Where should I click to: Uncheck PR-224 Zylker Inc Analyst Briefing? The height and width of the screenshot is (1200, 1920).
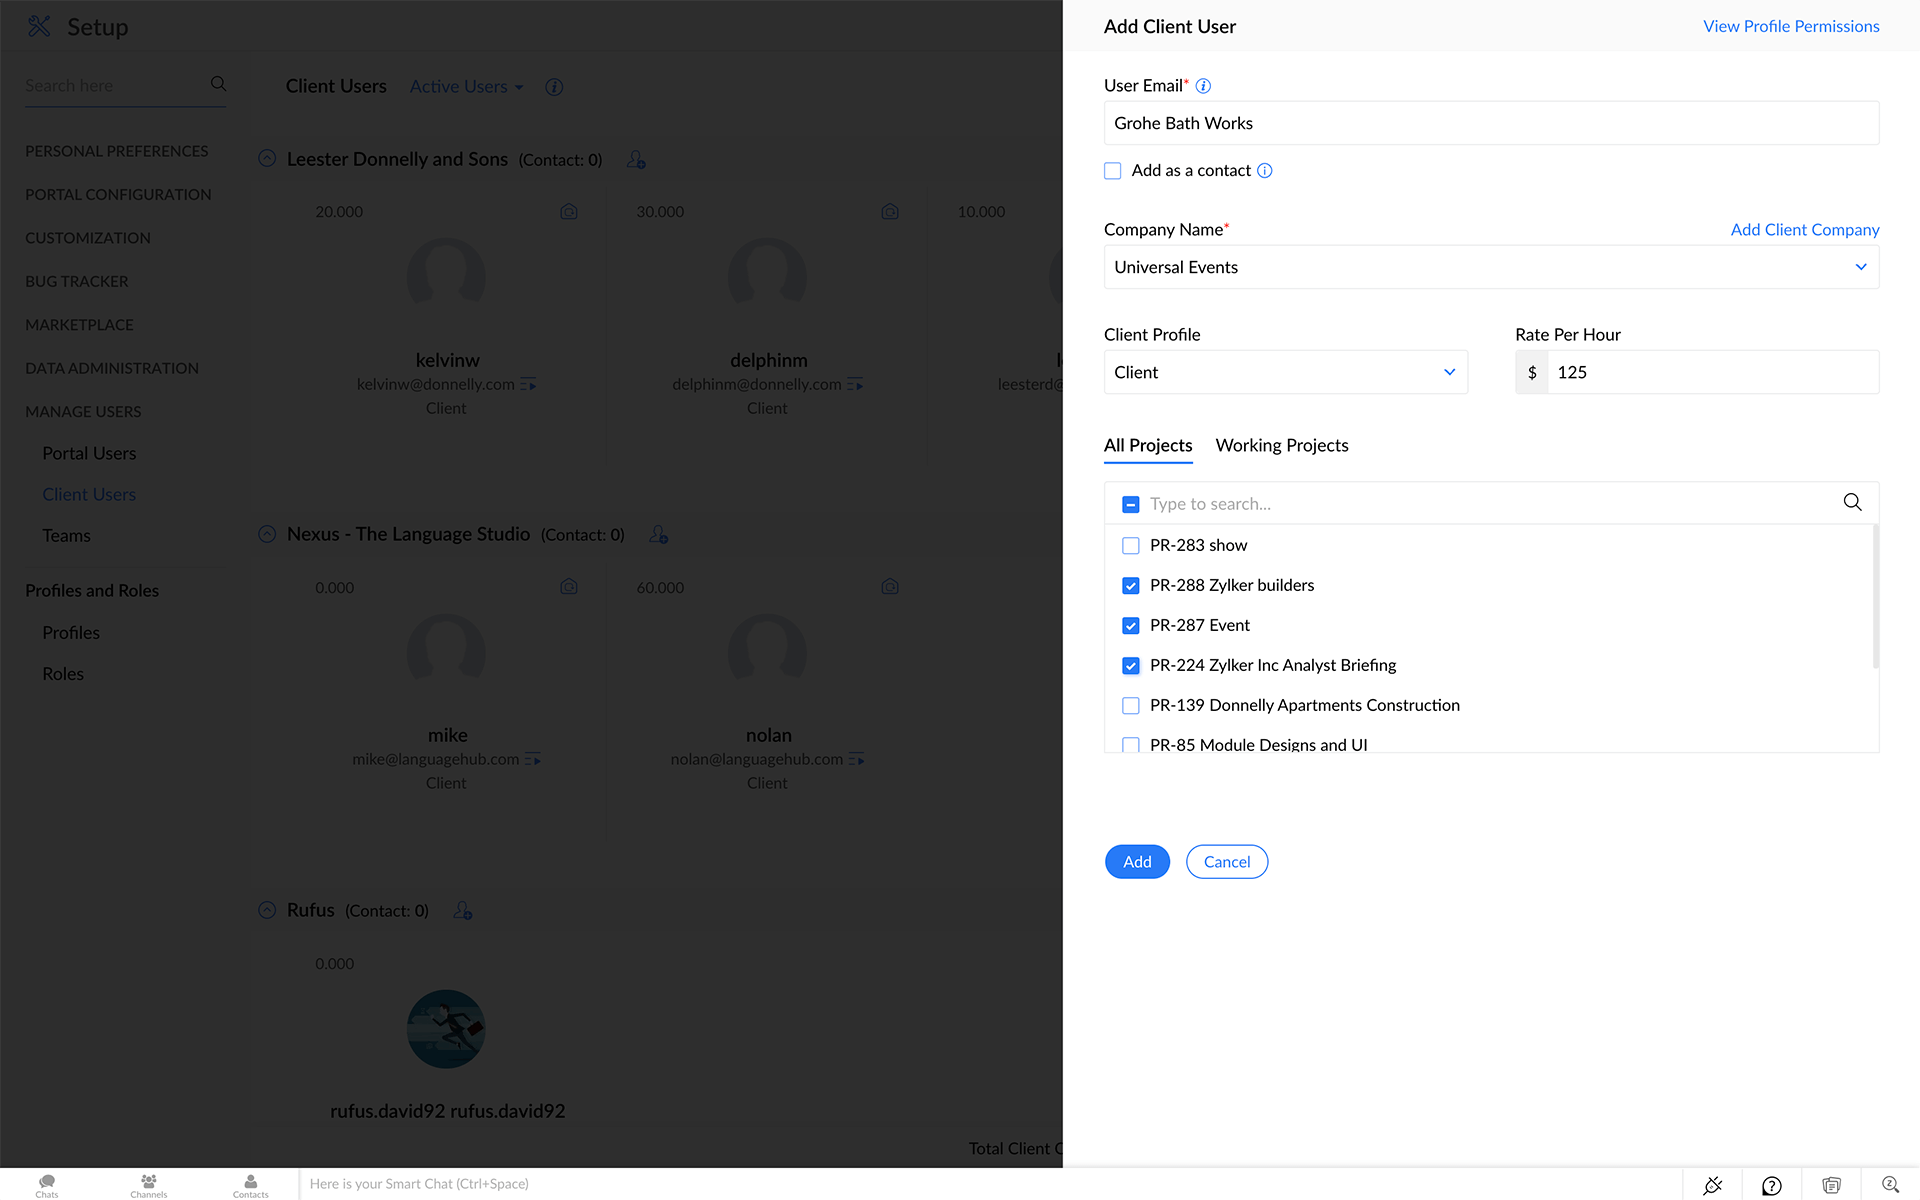tap(1130, 666)
